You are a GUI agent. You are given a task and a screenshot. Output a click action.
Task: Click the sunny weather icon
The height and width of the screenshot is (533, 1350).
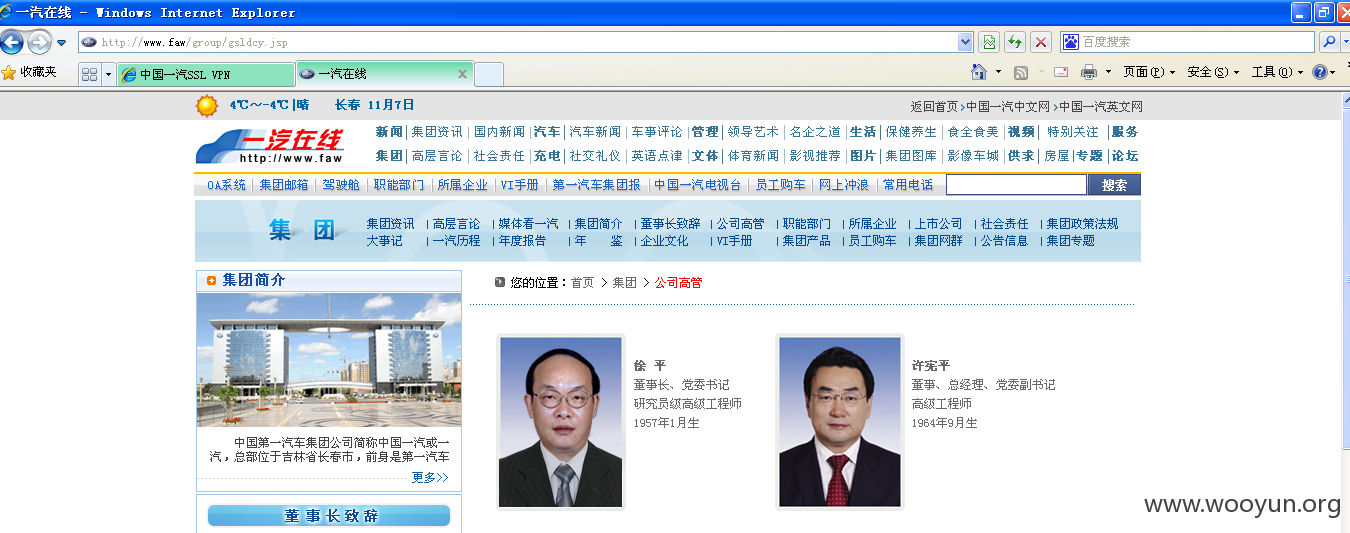(207, 105)
